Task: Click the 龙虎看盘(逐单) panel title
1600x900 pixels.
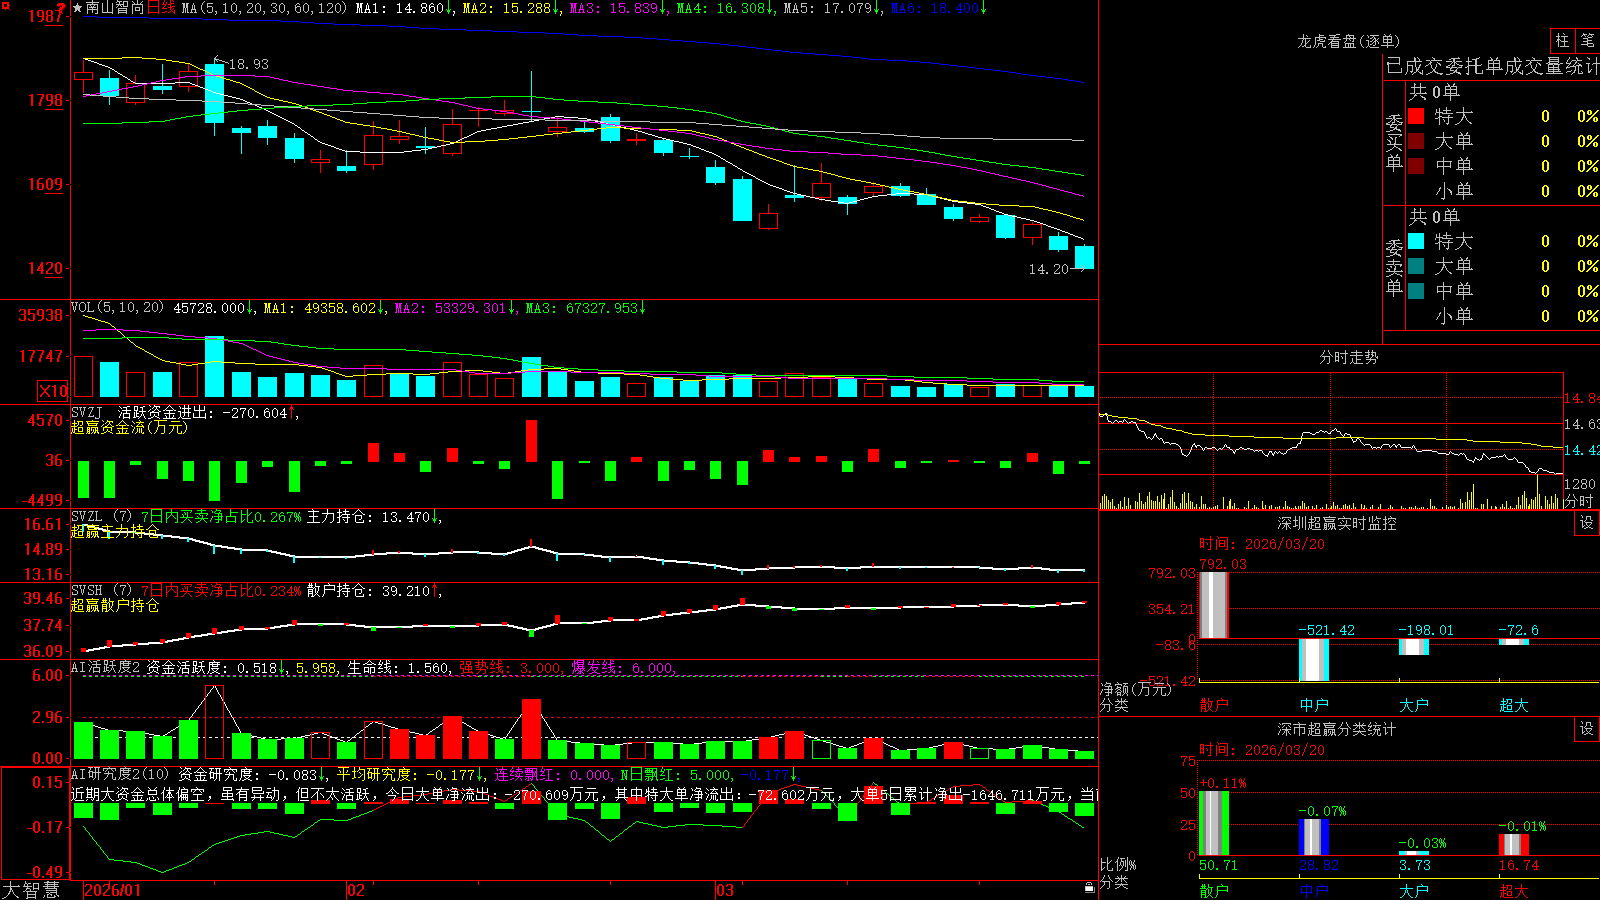Action: 1348,41
